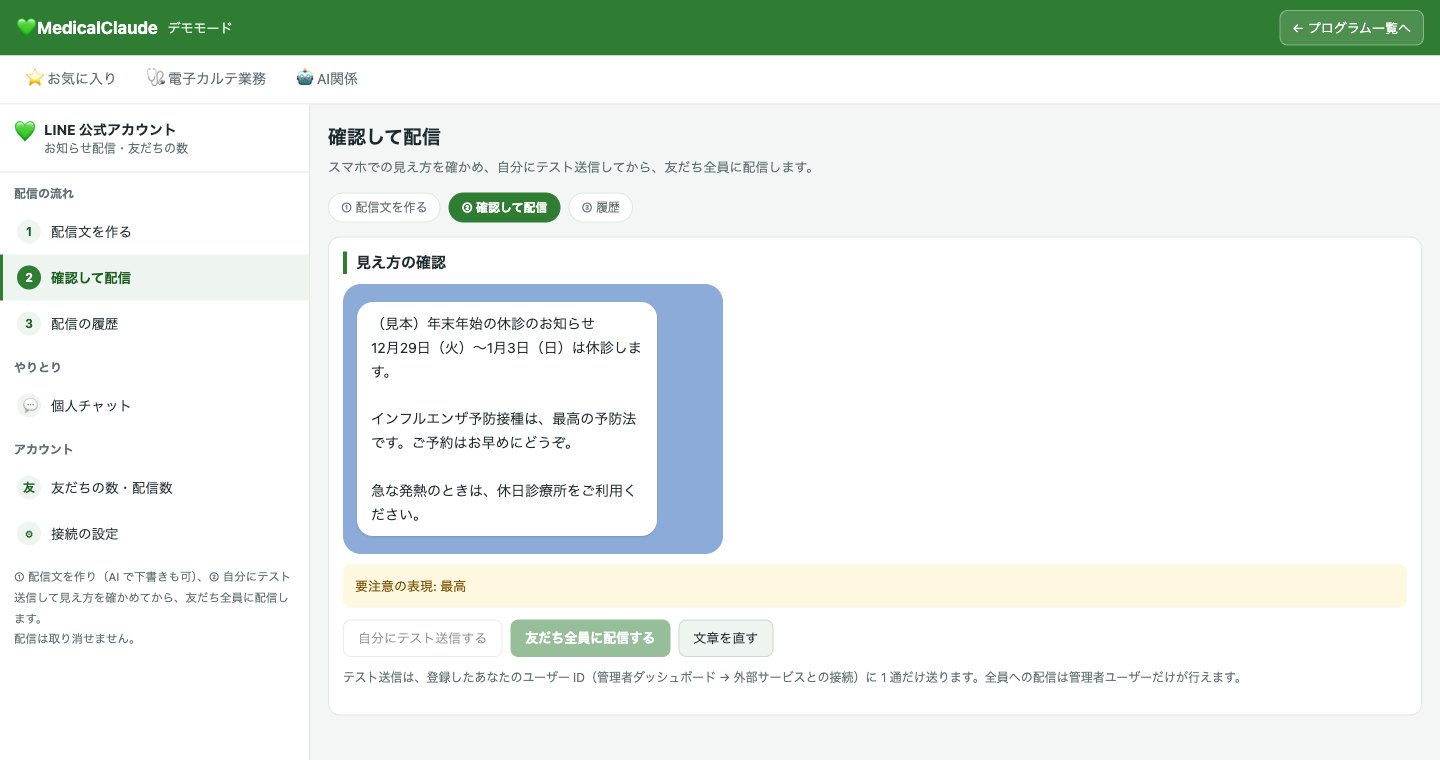This screenshot has width=1440, height=760.
Task: Click お知らせ配信・友だちの数 subtitle text
Action: tap(116, 148)
